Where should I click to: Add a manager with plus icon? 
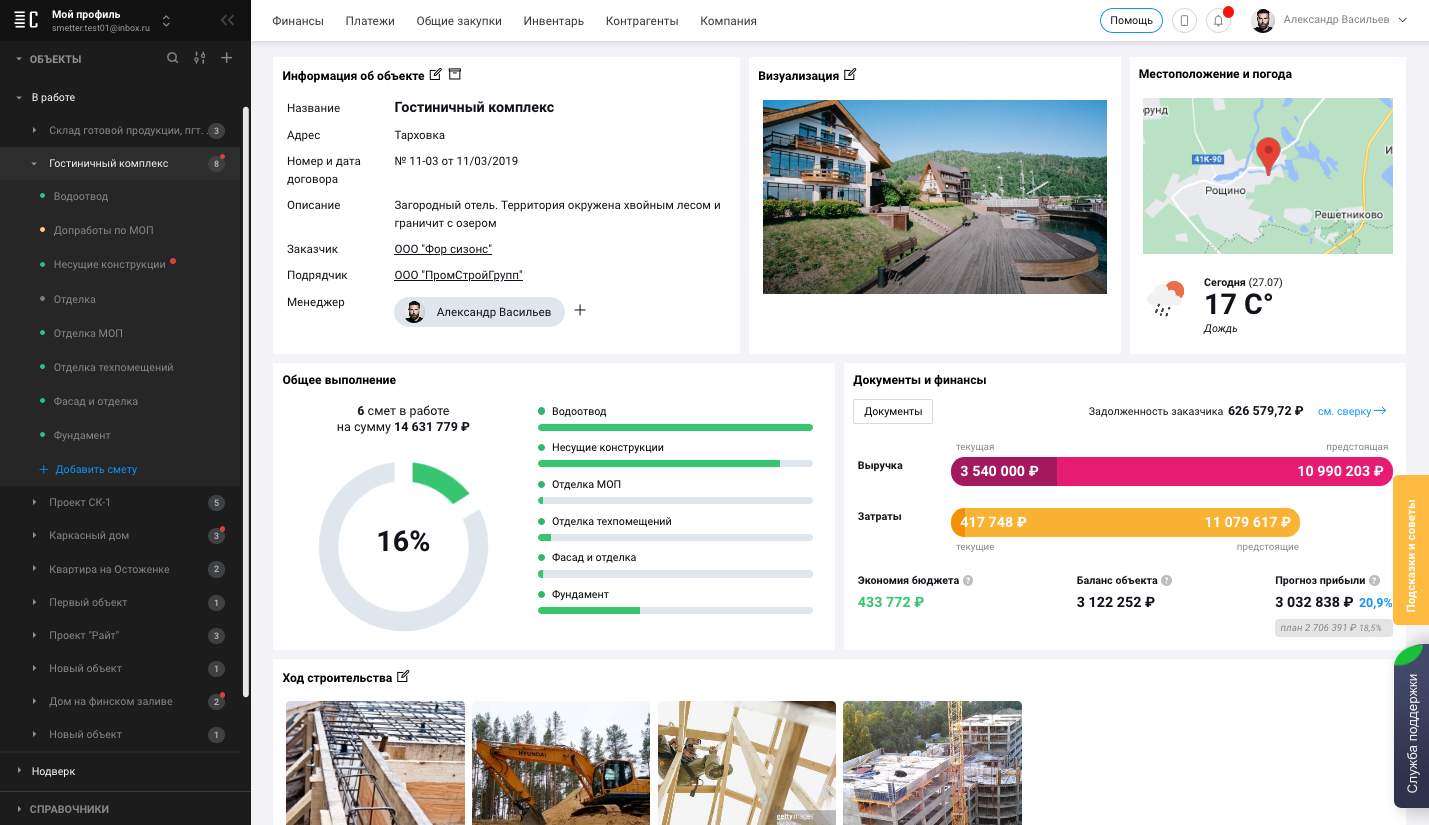coord(580,311)
